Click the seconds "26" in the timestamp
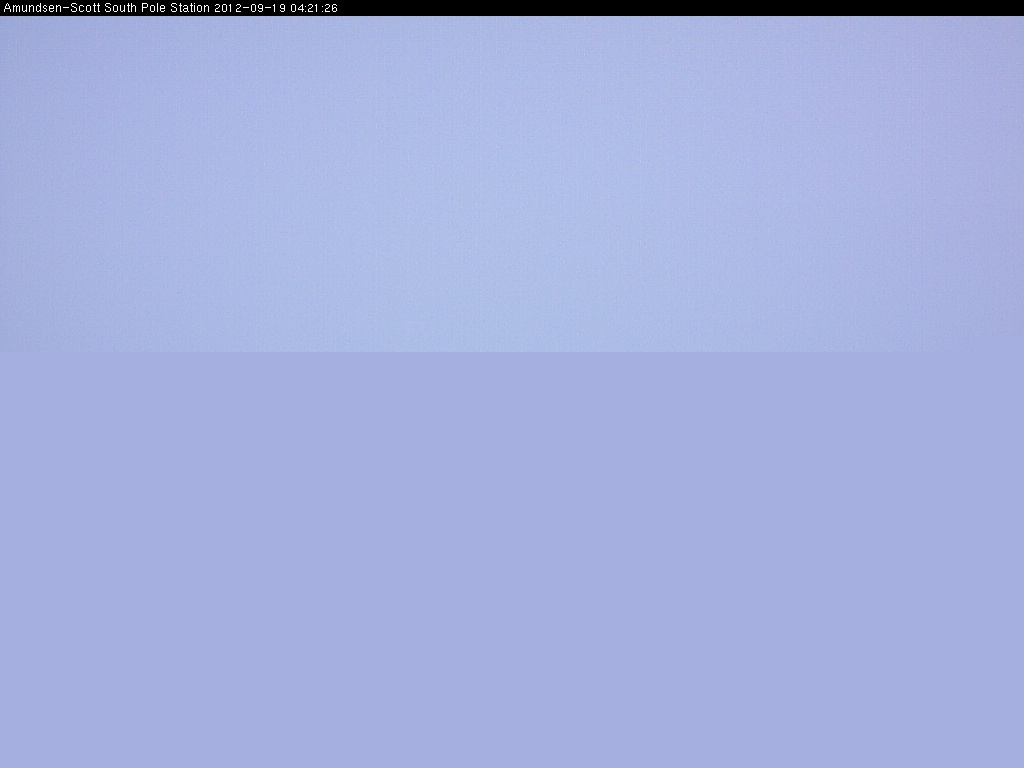The width and height of the screenshot is (1024, 768). [x=331, y=8]
